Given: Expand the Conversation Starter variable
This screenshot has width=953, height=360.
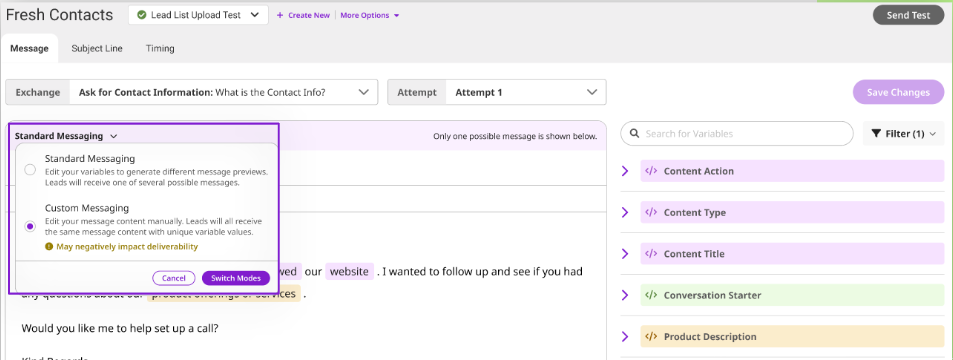Looking at the screenshot, I should point(625,295).
